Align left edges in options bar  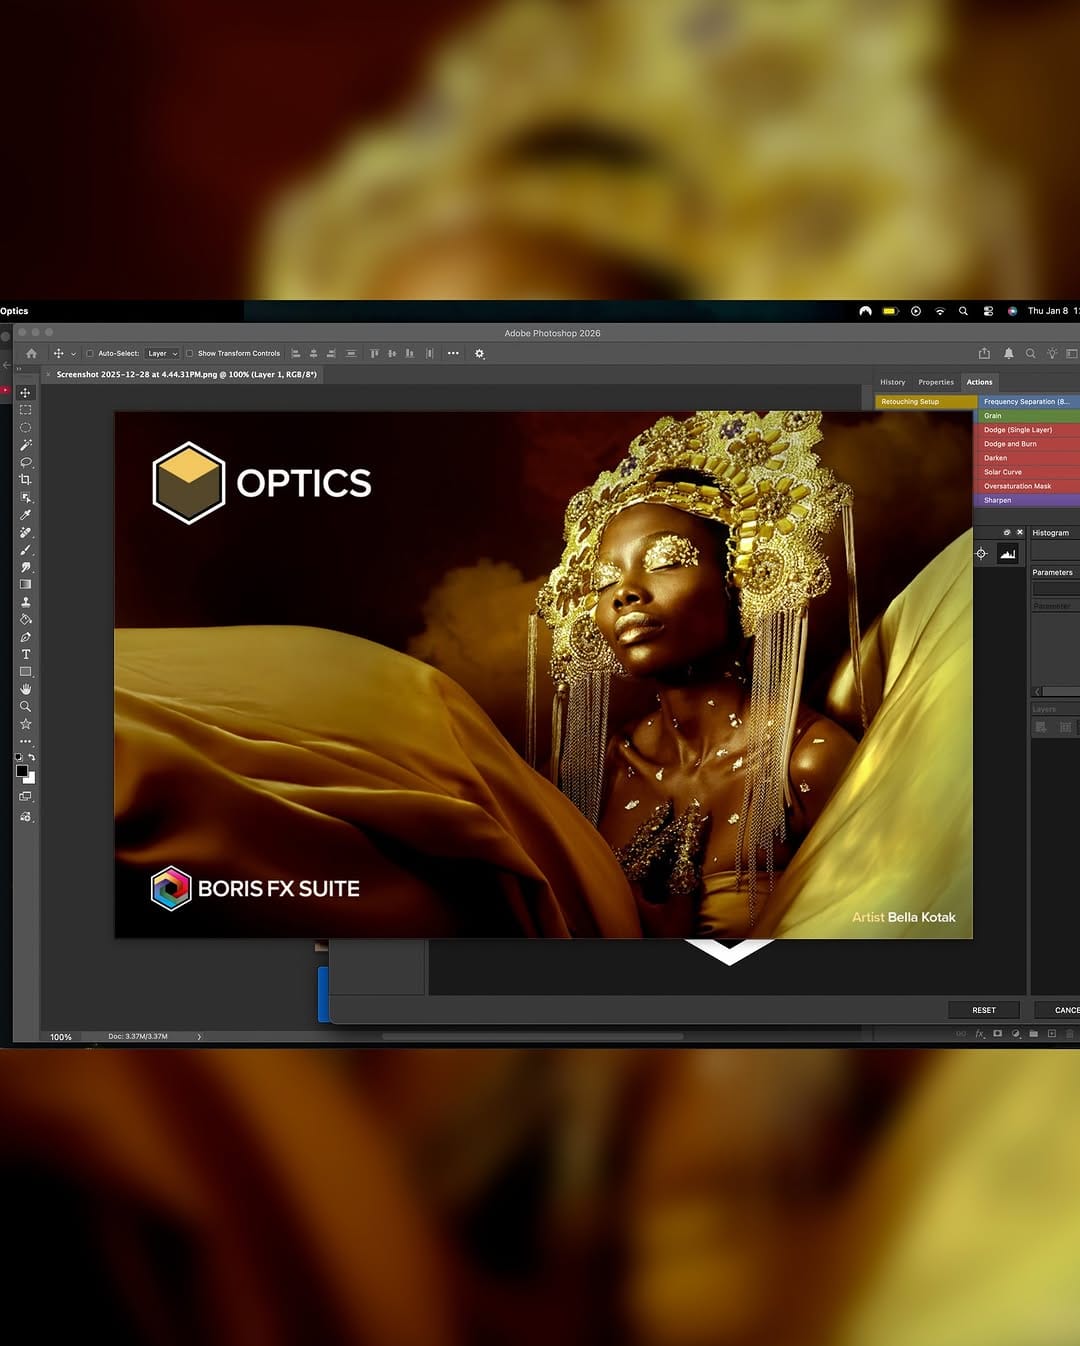tap(296, 353)
